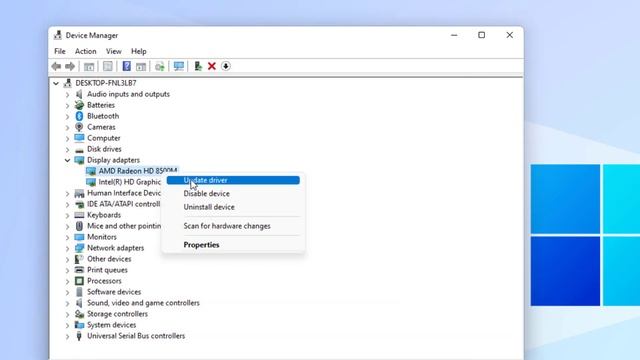Image resolution: width=640 pixels, height=360 pixels.
Task: Open the Help menu
Action: 138,51
